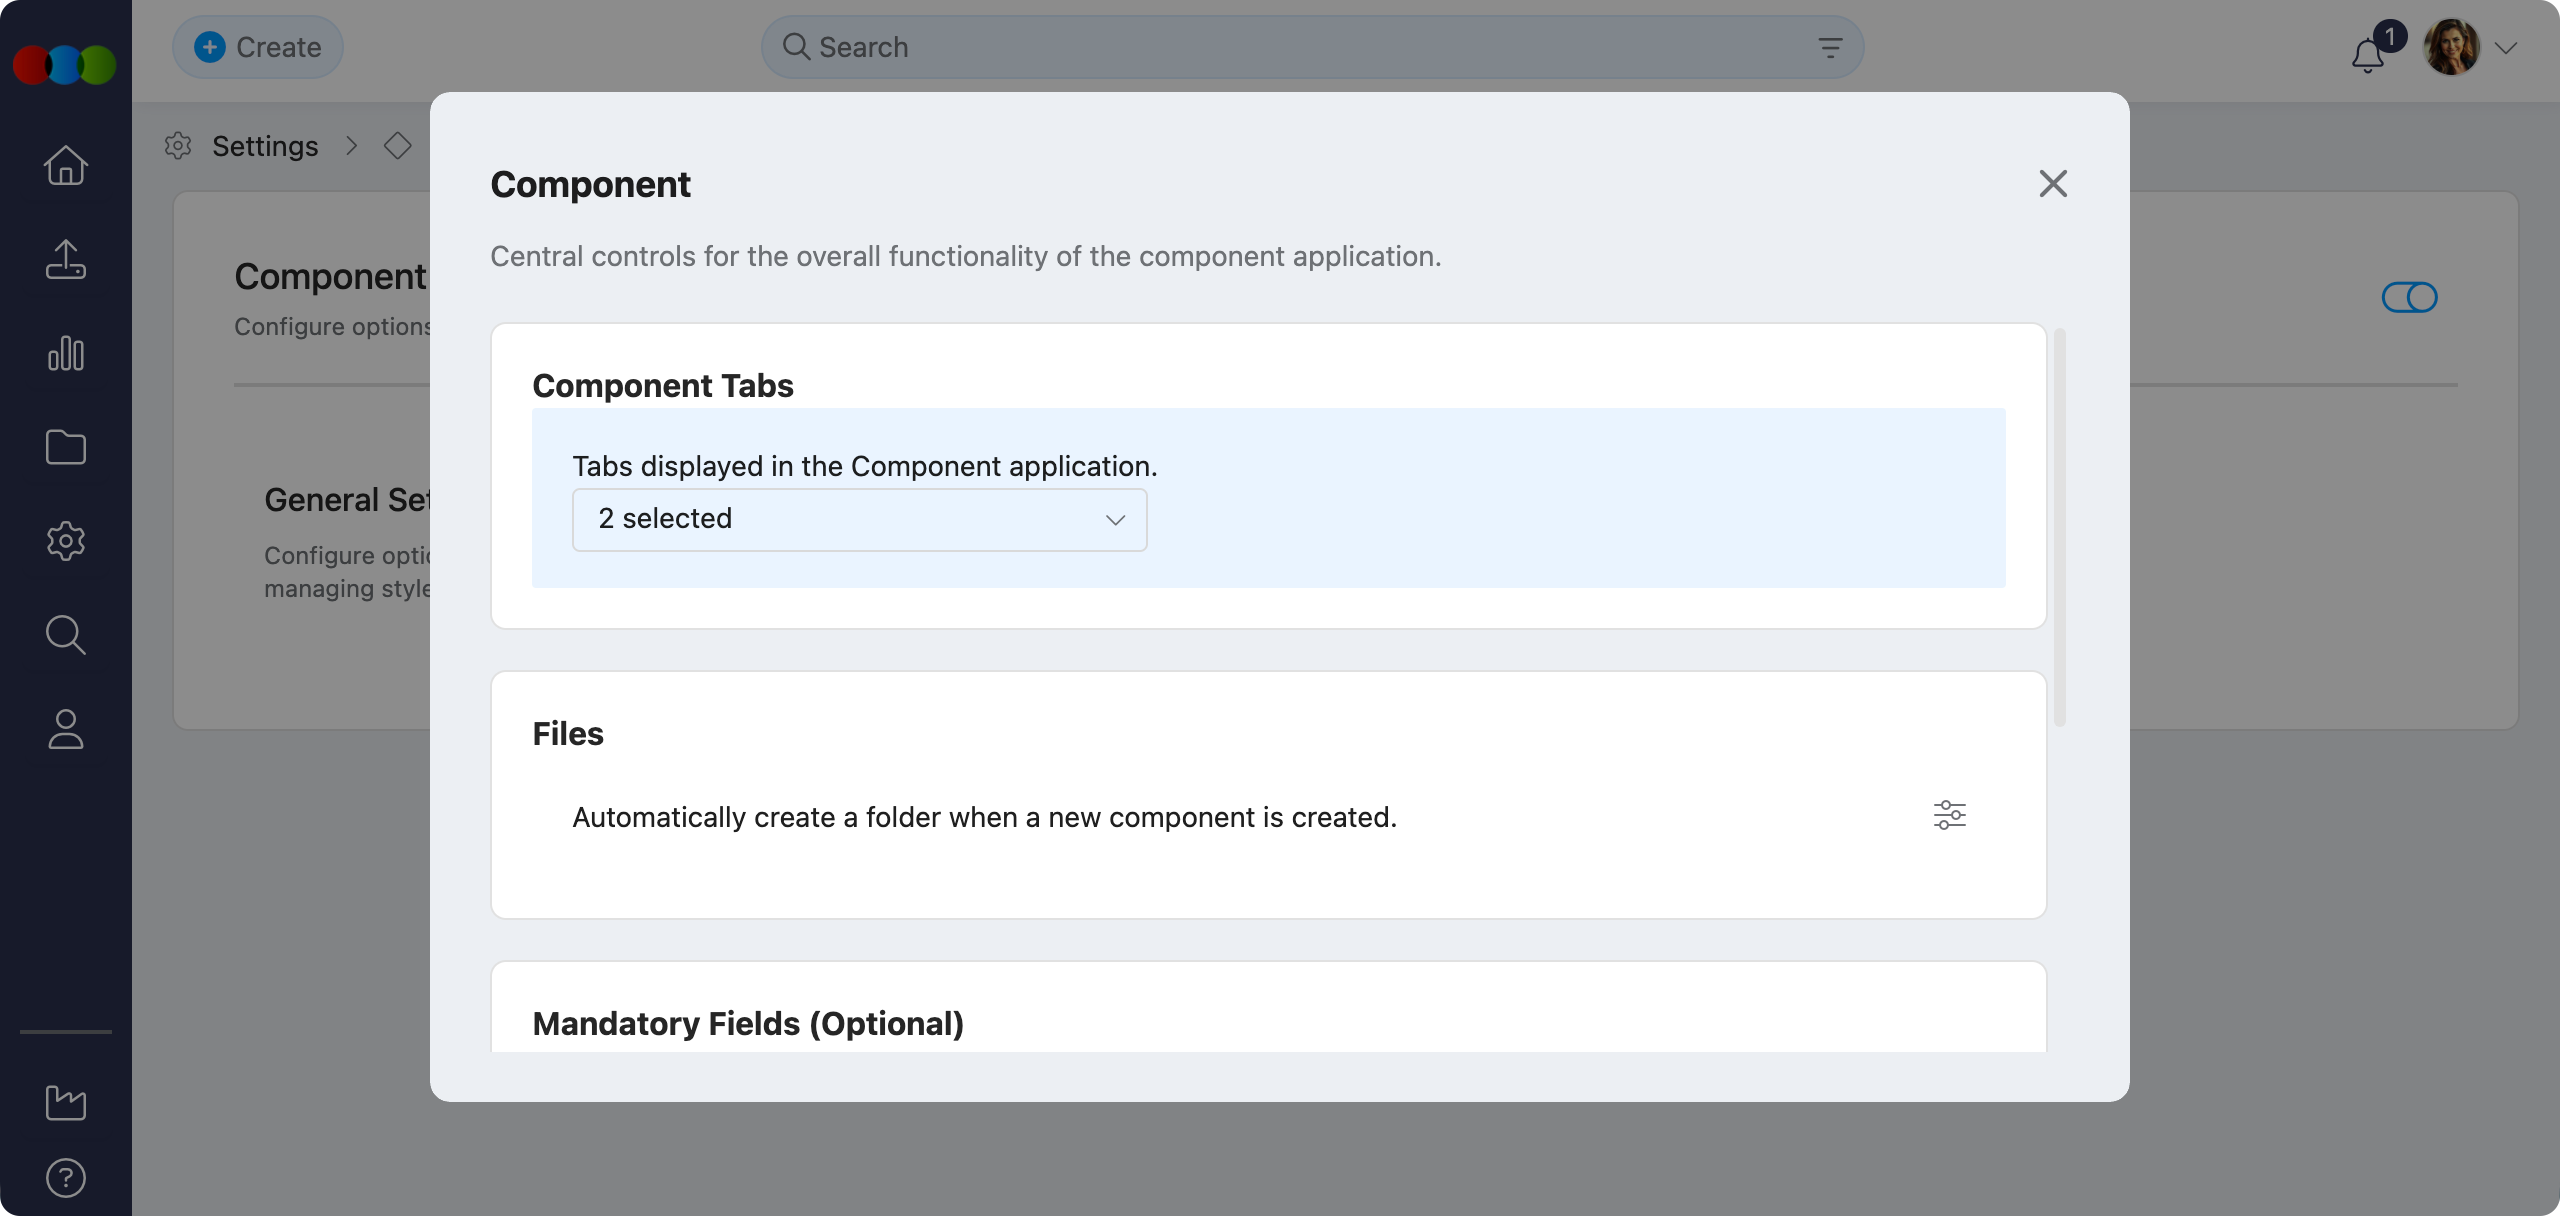2560x1216 pixels.
Task: Open the Folders icon in the sidebar
Action: tap(65, 447)
